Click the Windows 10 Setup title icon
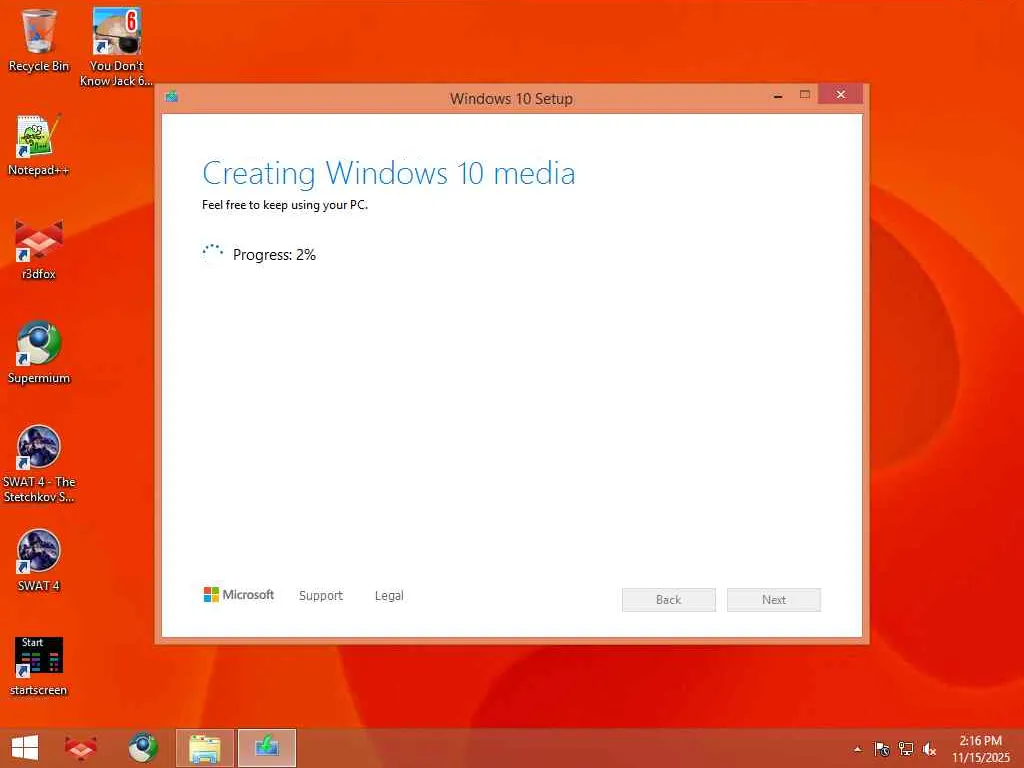Image resolution: width=1024 pixels, height=768 pixels. (172, 97)
